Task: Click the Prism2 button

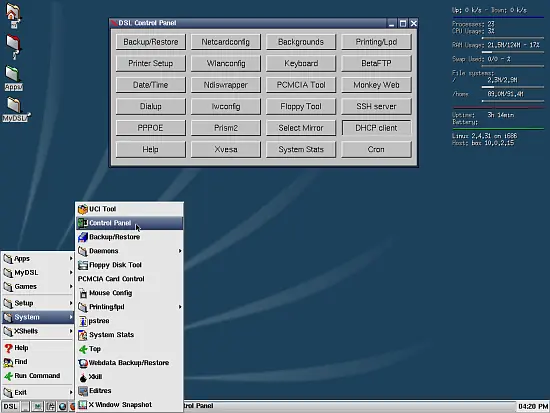Action: tap(226, 128)
